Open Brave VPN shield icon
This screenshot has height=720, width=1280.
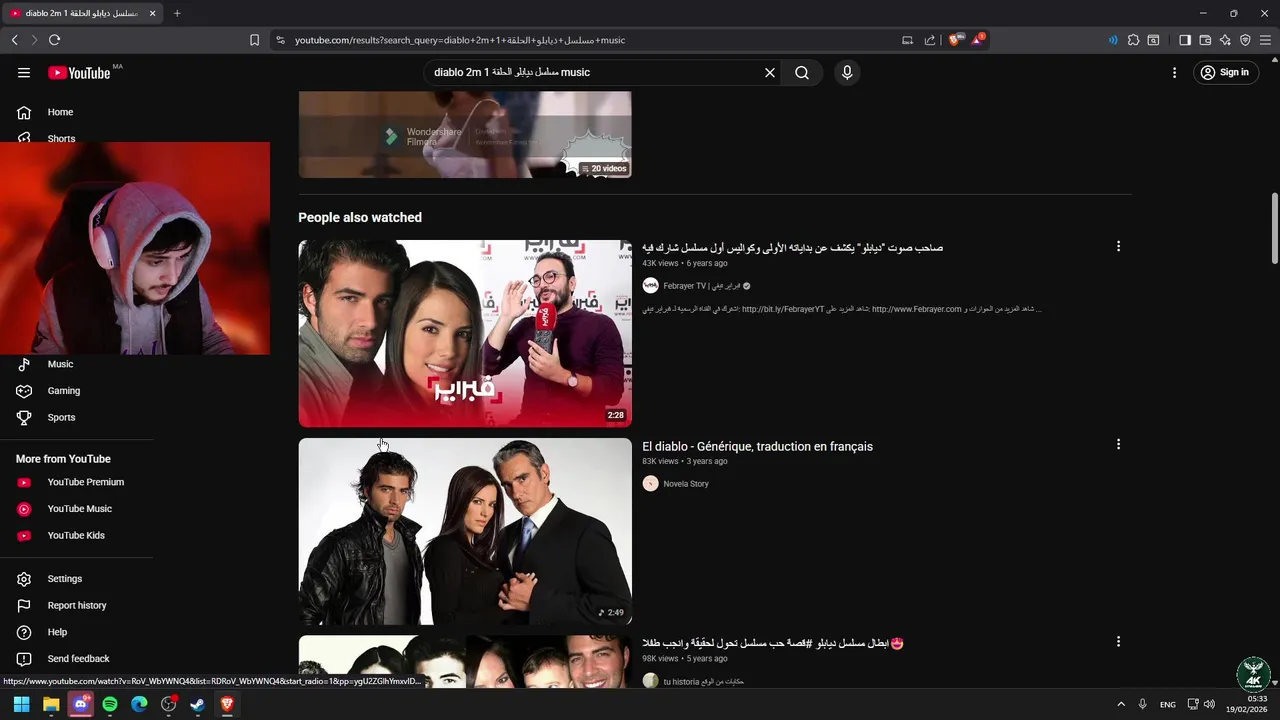pyautogui.click(x=1245, y=40)
